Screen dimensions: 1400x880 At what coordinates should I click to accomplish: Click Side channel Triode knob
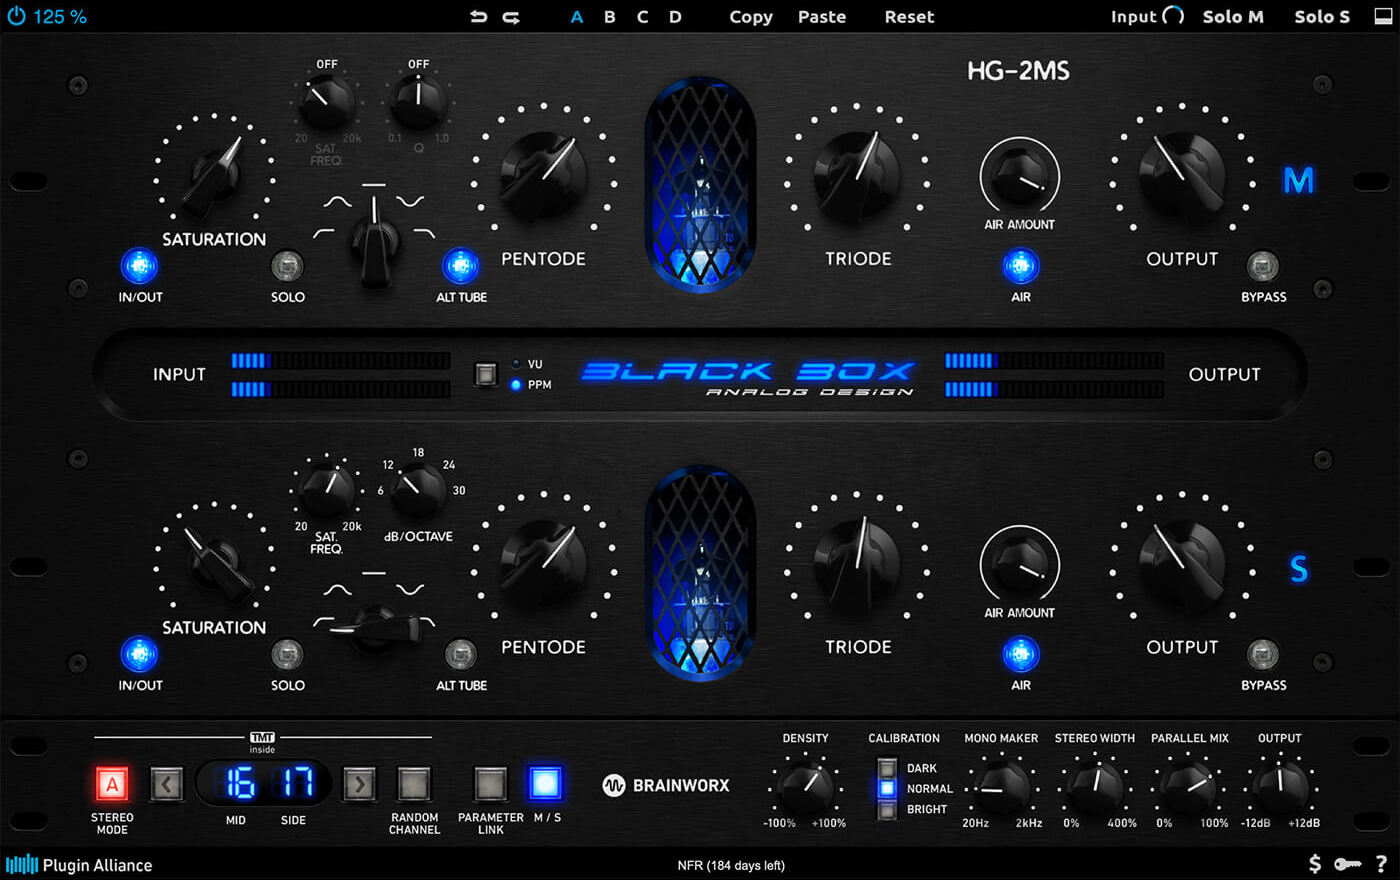click(x=857, y=565)
